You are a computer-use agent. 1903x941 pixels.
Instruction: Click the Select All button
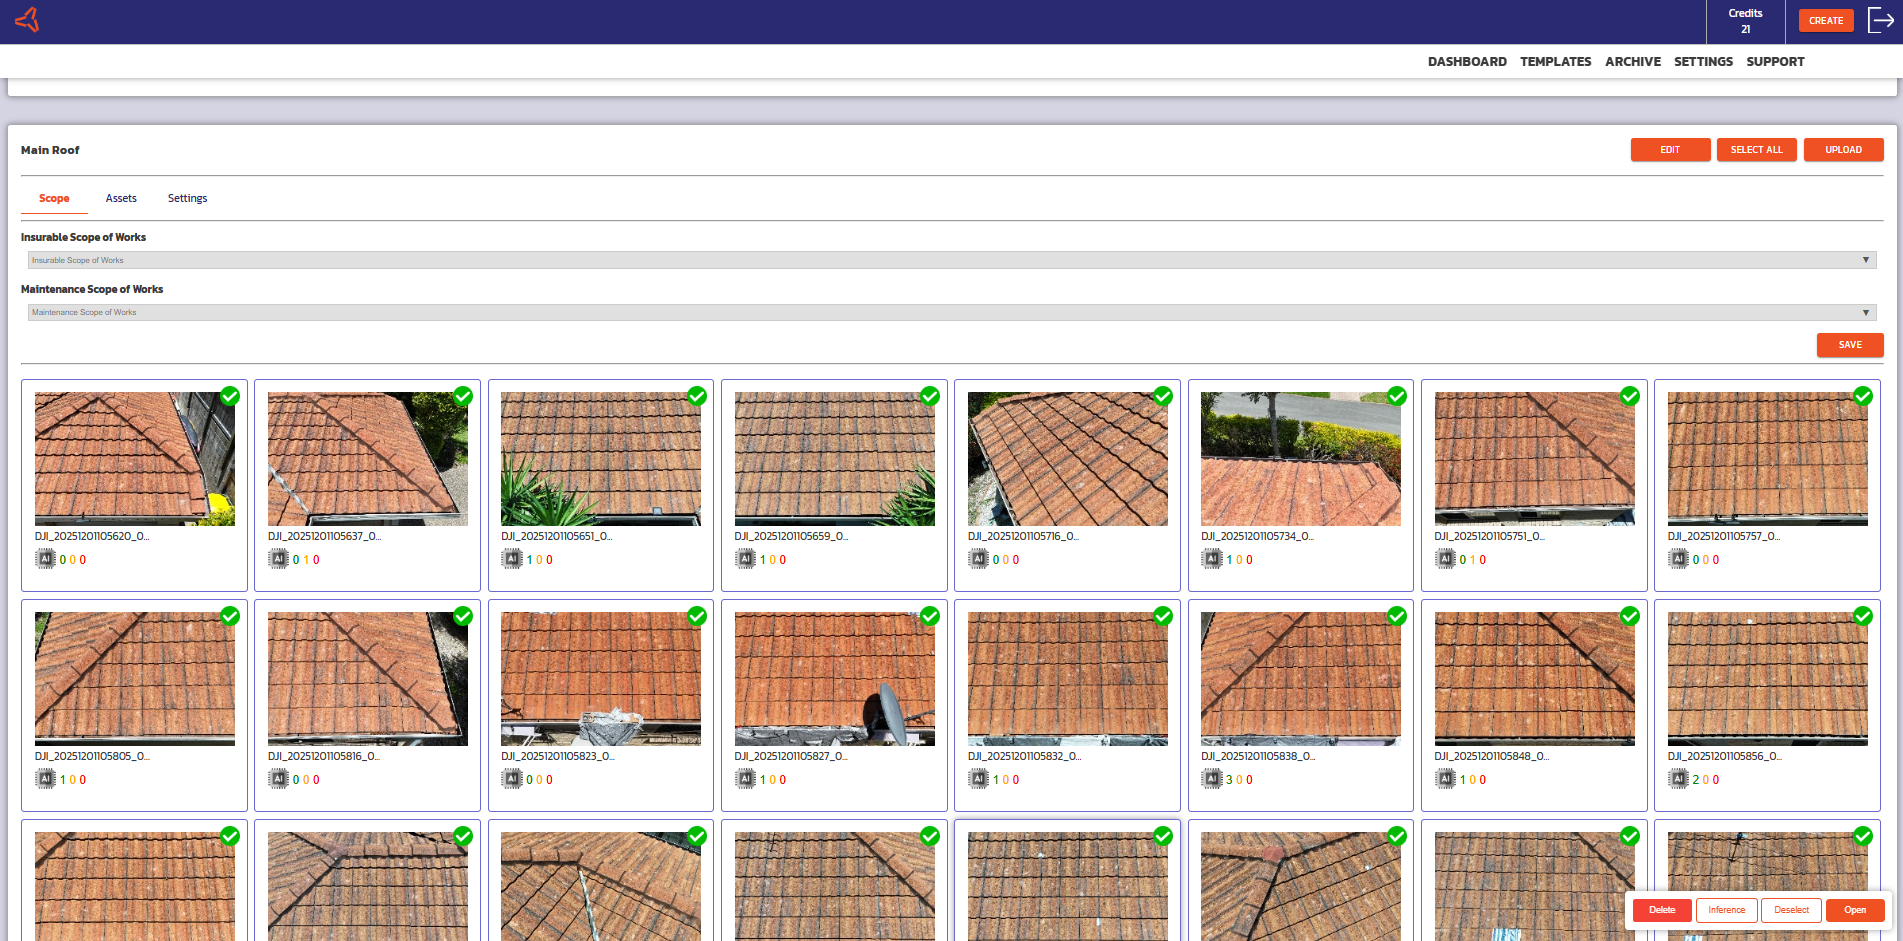pyautogui.click(x=1757, y=150)
